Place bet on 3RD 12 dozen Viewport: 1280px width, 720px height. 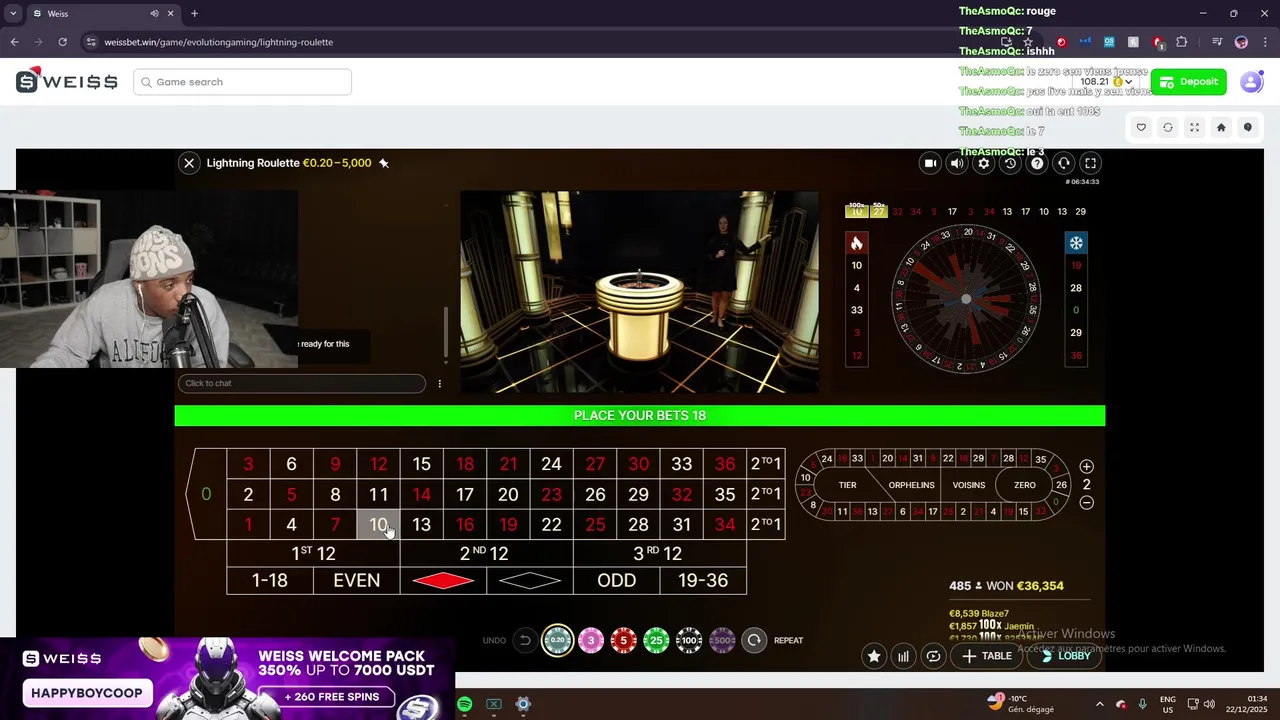click(x=659, y=553)
